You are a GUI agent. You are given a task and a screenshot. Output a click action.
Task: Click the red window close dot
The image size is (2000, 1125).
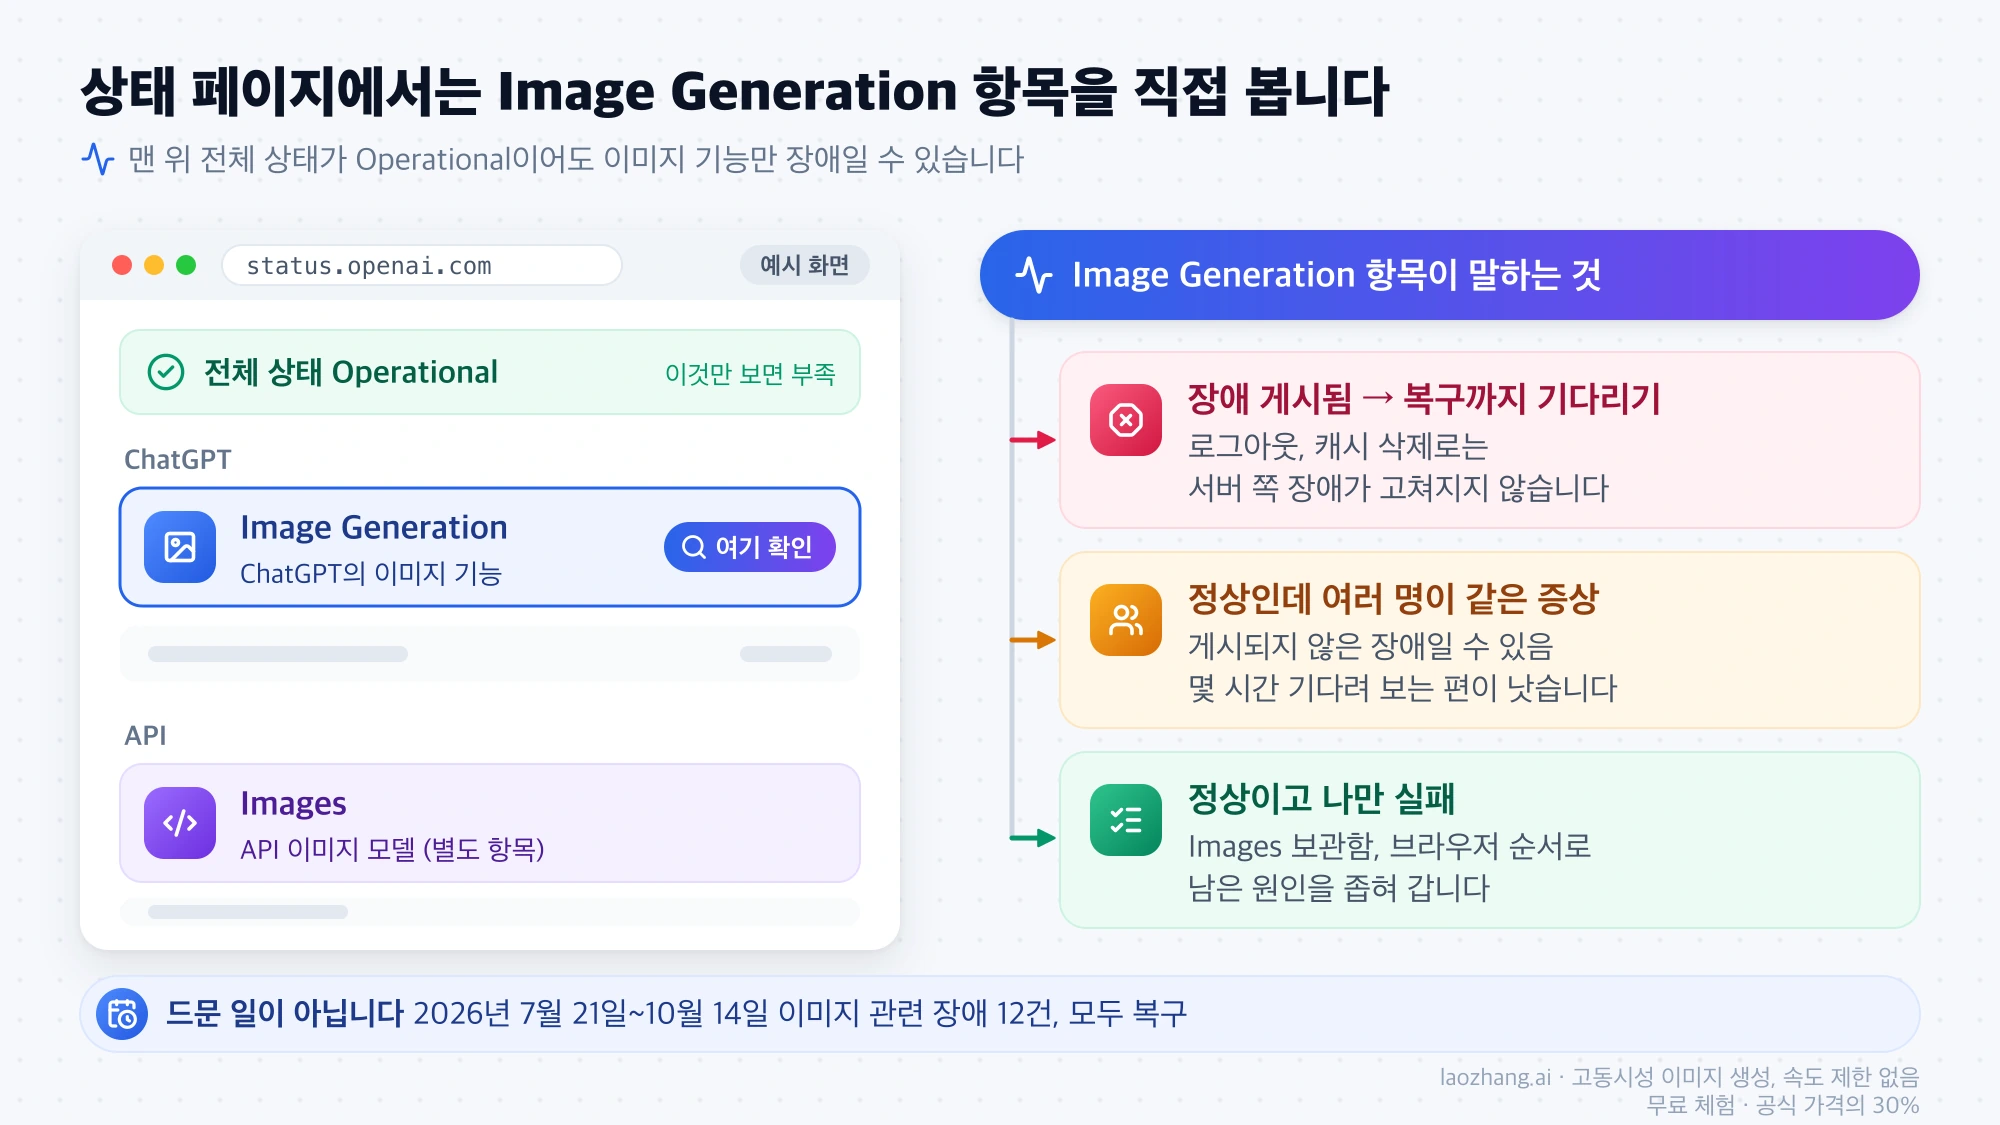click(x=122, y=265)
